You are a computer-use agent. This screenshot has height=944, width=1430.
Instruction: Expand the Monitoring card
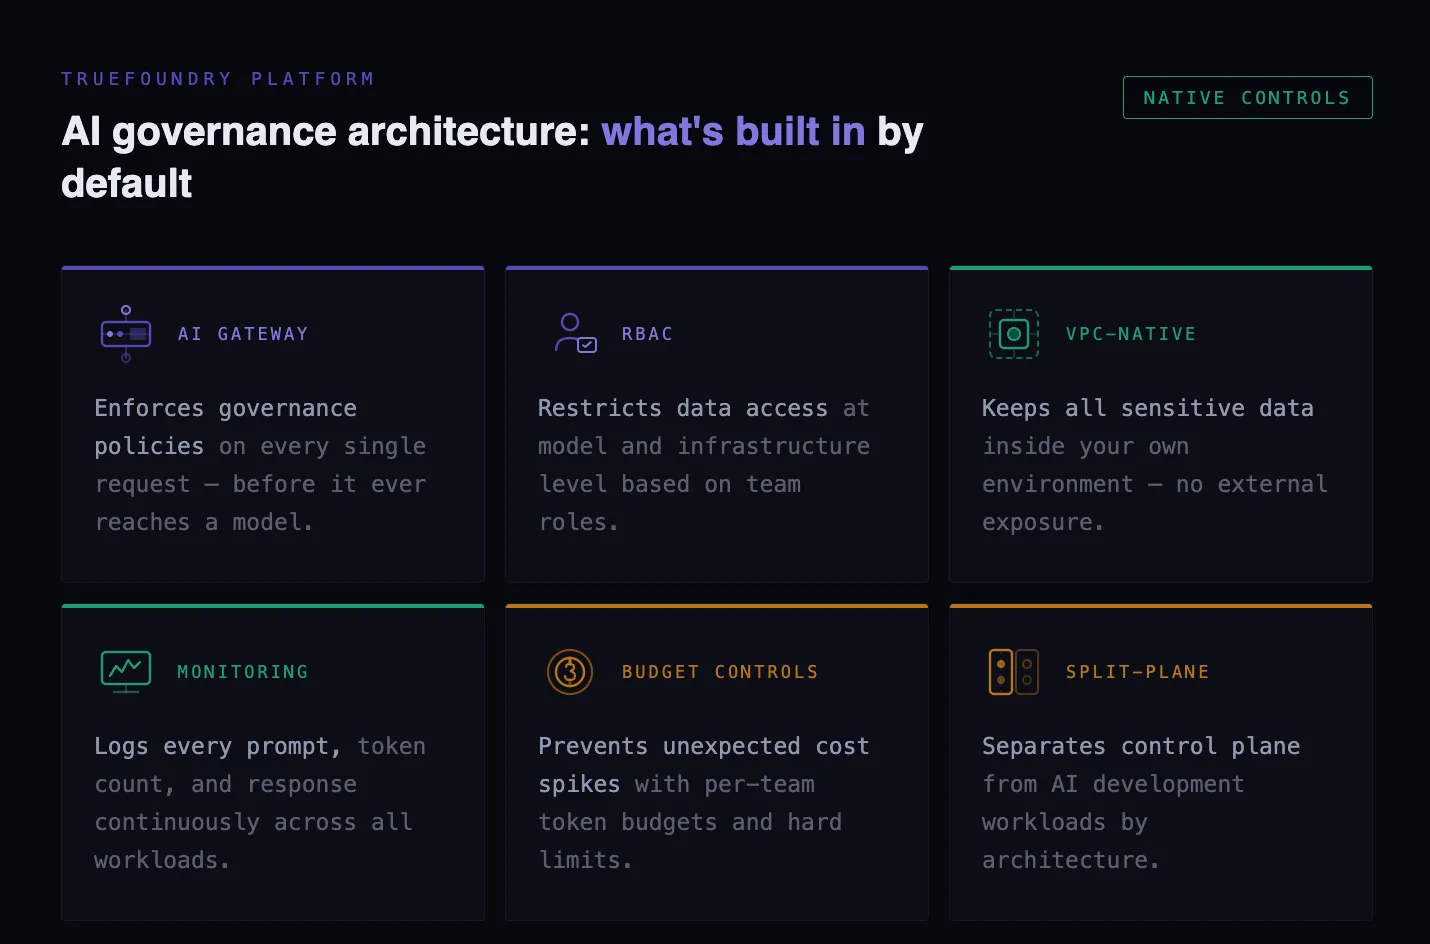272,761
